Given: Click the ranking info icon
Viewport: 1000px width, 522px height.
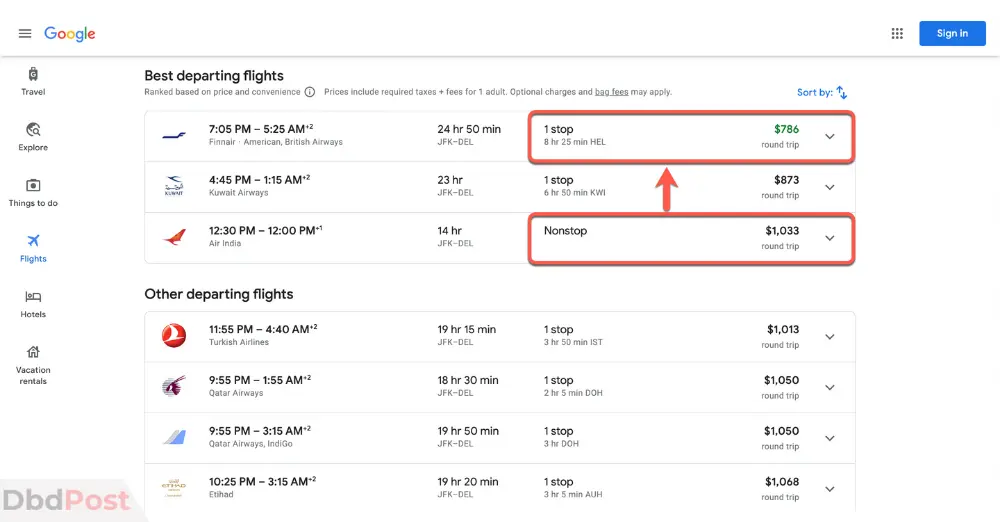Looking at the screenshot, I should coord(310,92).
